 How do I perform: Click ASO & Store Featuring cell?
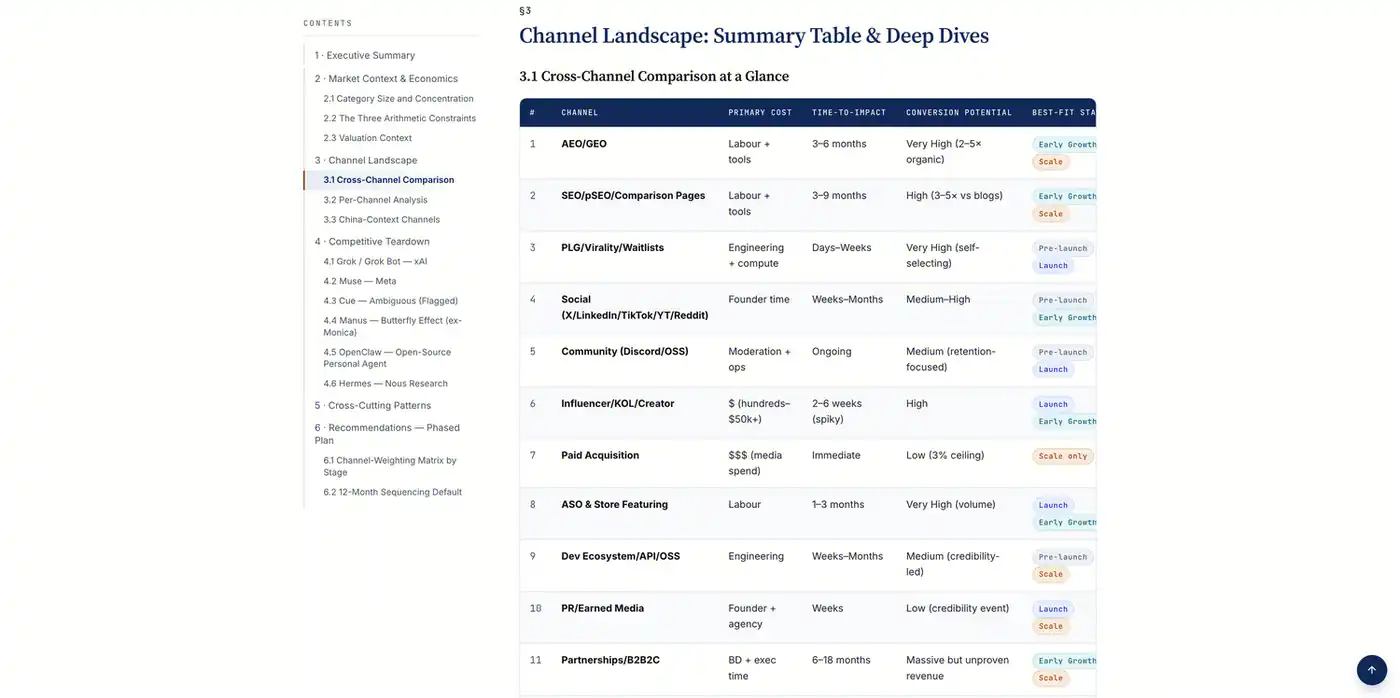point(614,505)
